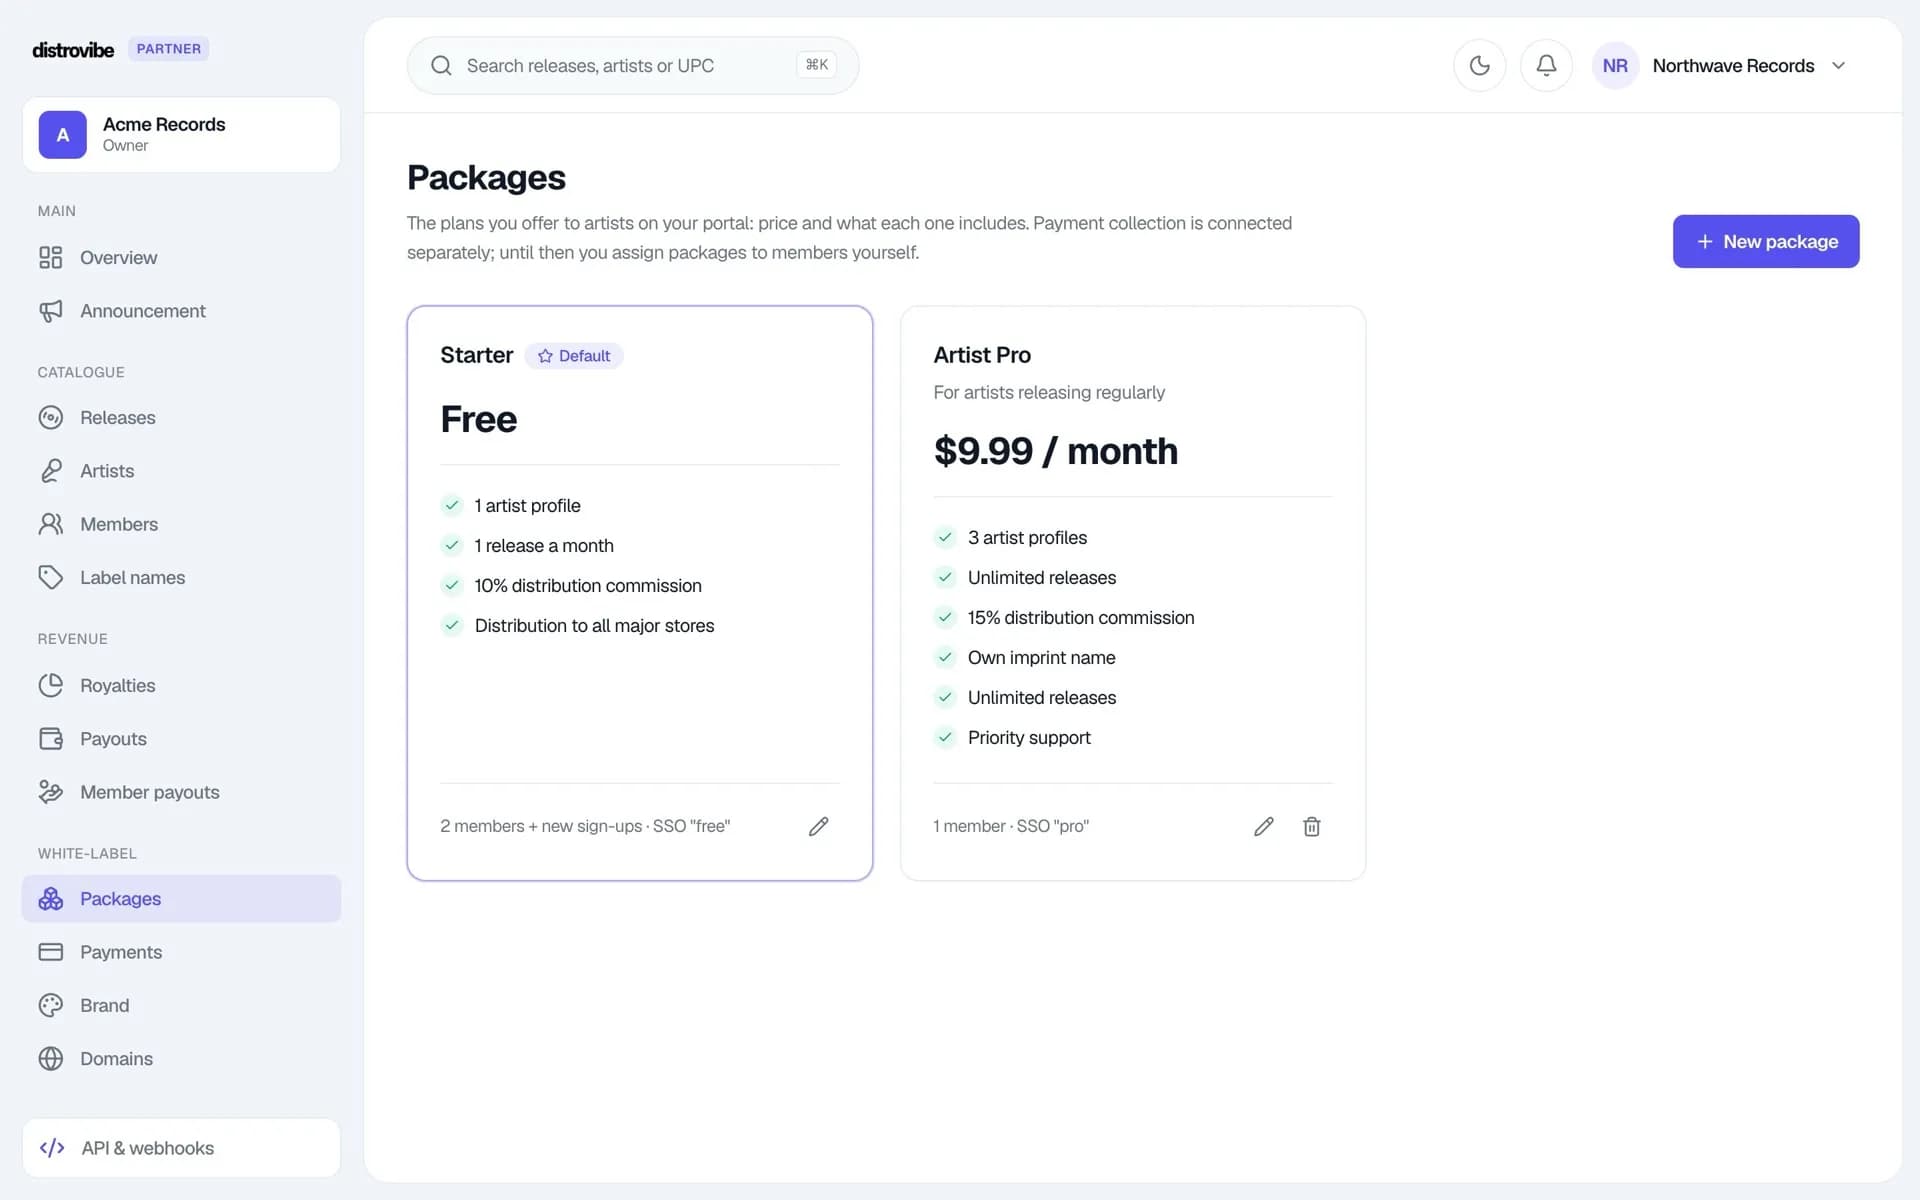Open the Northwave Records account menu

coord(1720,66)
